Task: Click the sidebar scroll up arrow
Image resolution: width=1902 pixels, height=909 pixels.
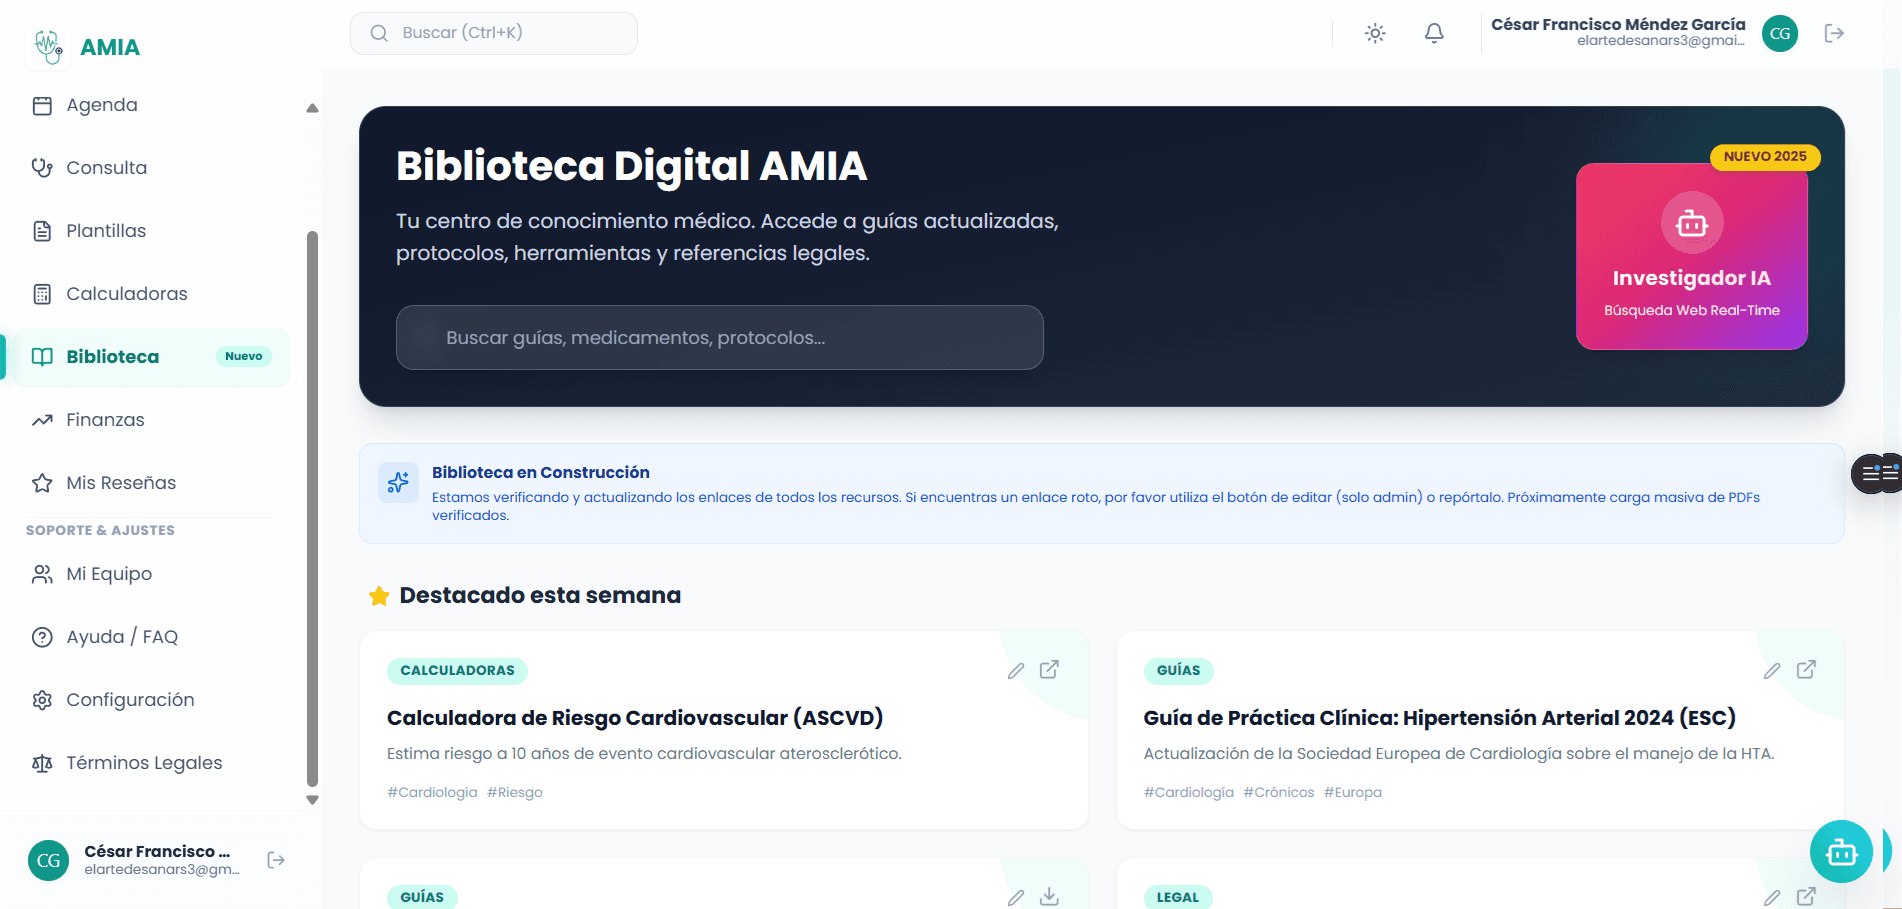Action: coord(312,108)
